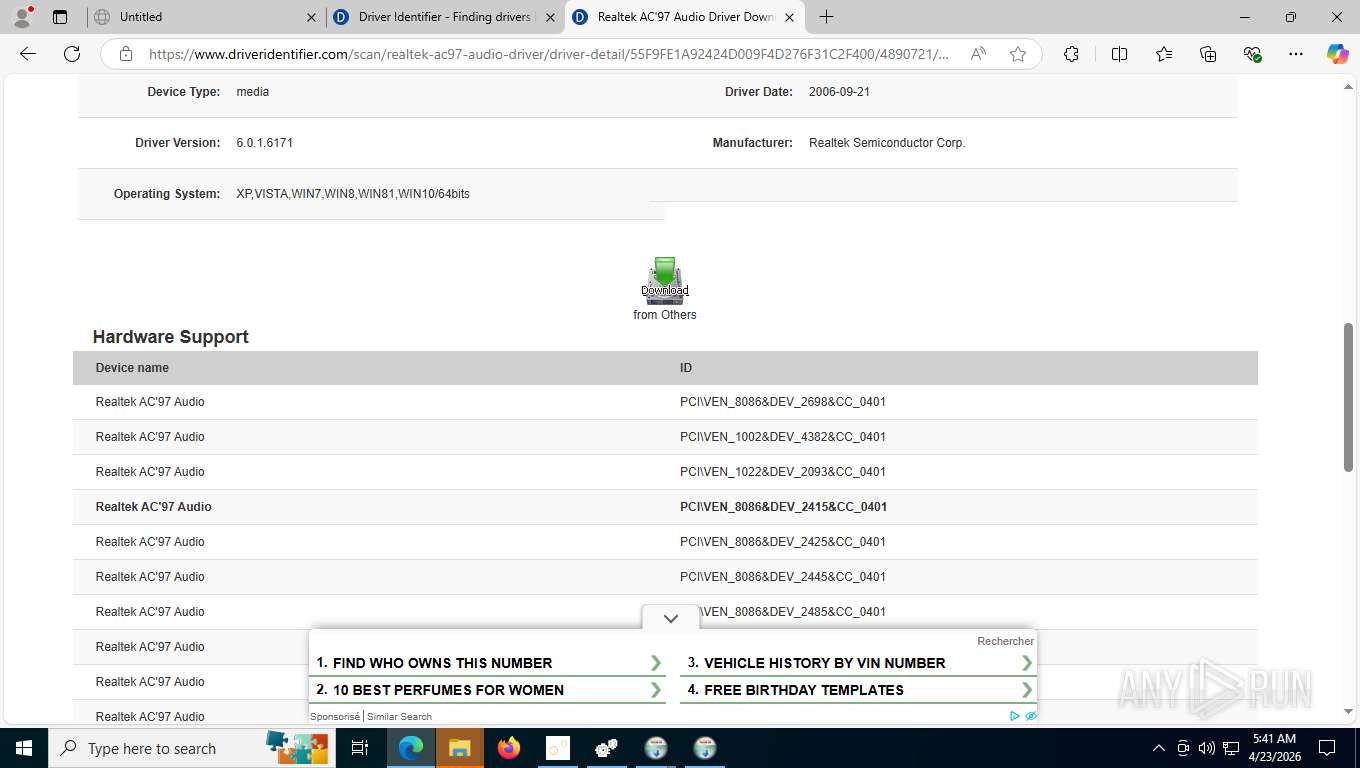This screenshot has height=768, width=1360.
Task: Click the AdChoices icon in the ad
Action: coord(1015,716)
